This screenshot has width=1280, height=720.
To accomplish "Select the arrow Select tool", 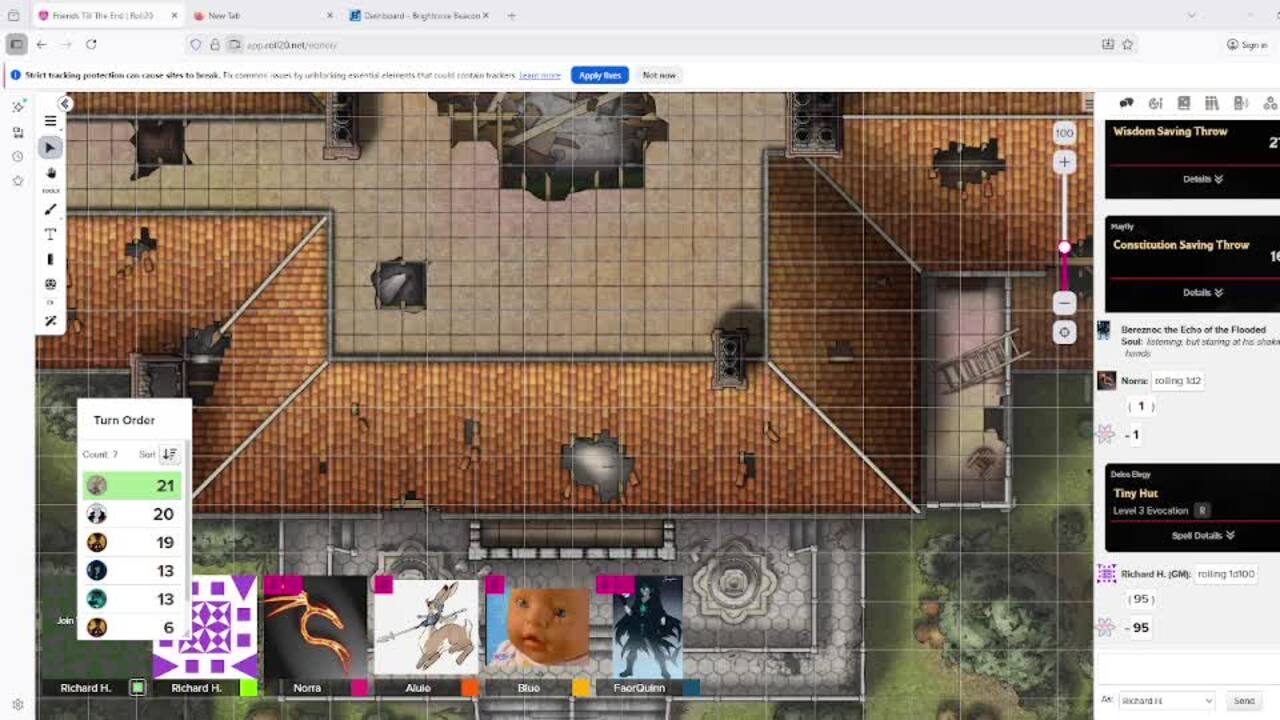I will 50,148.
